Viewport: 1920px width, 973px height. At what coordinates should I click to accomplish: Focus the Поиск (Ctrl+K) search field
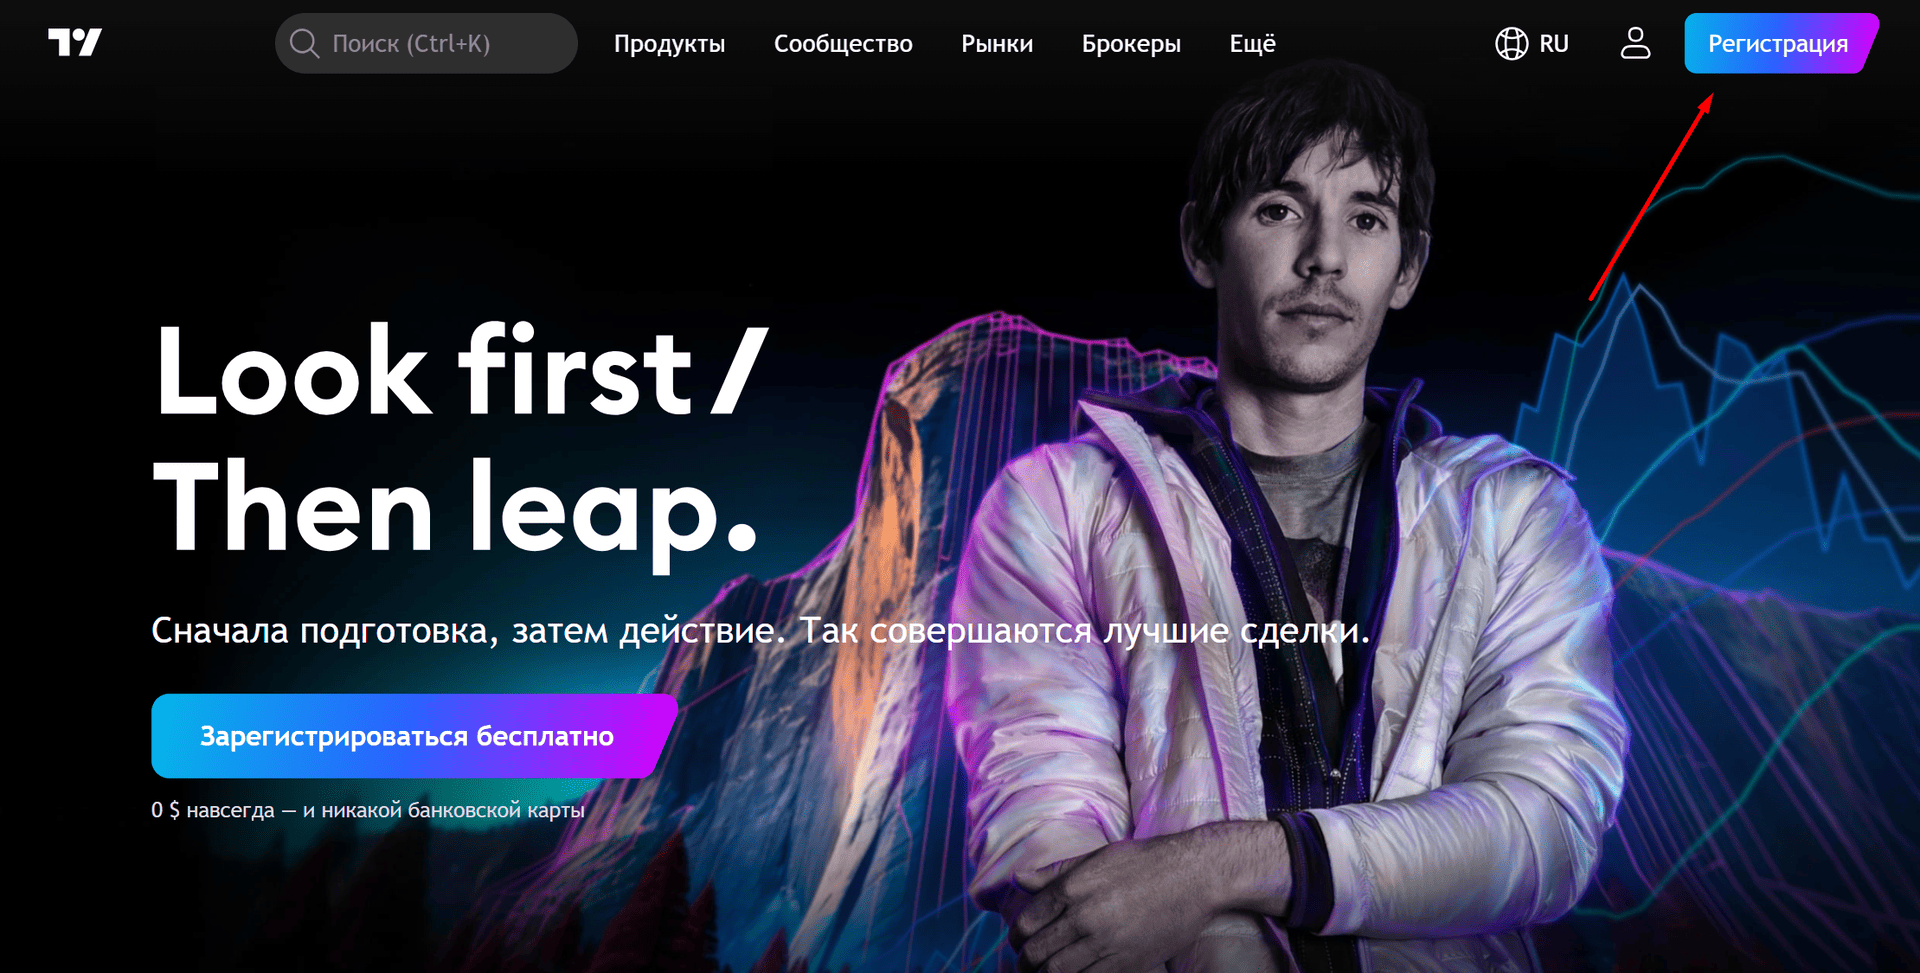click(x=426, y=43)
